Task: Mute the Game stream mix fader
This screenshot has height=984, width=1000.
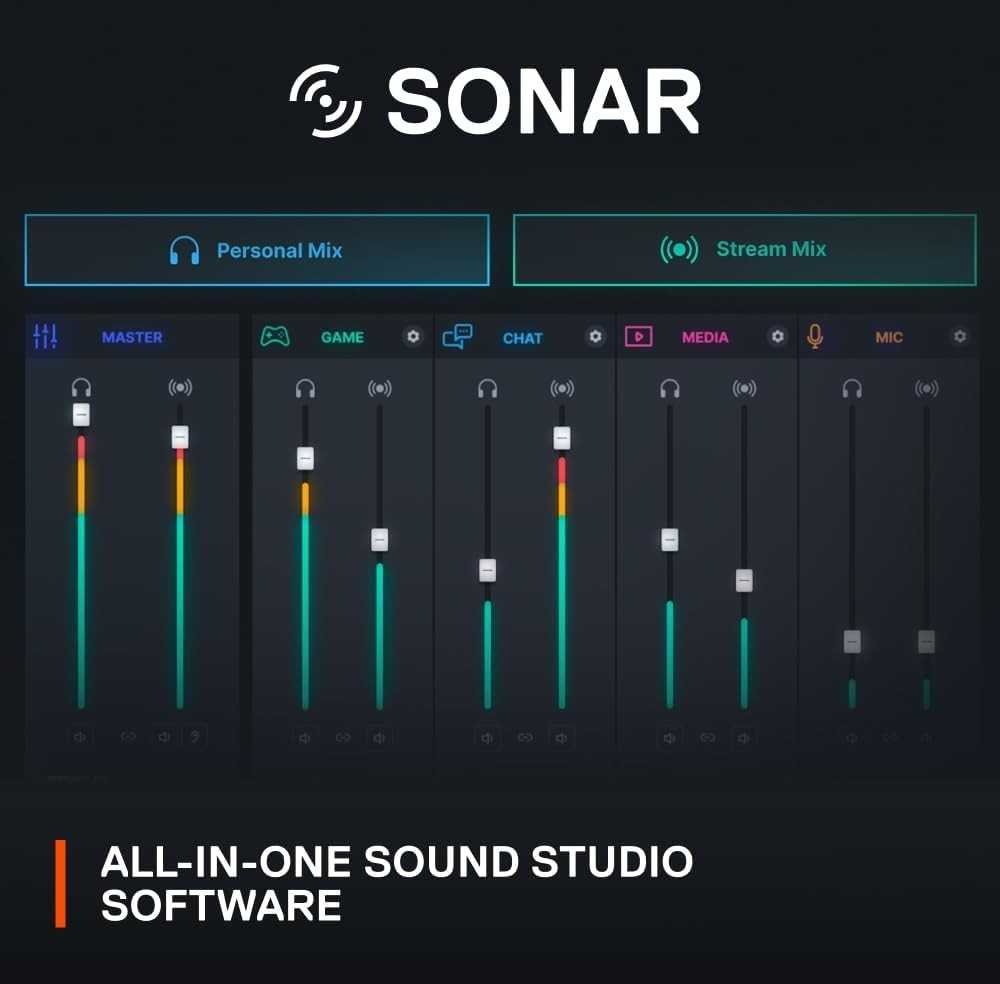Action: click(379, 738)
